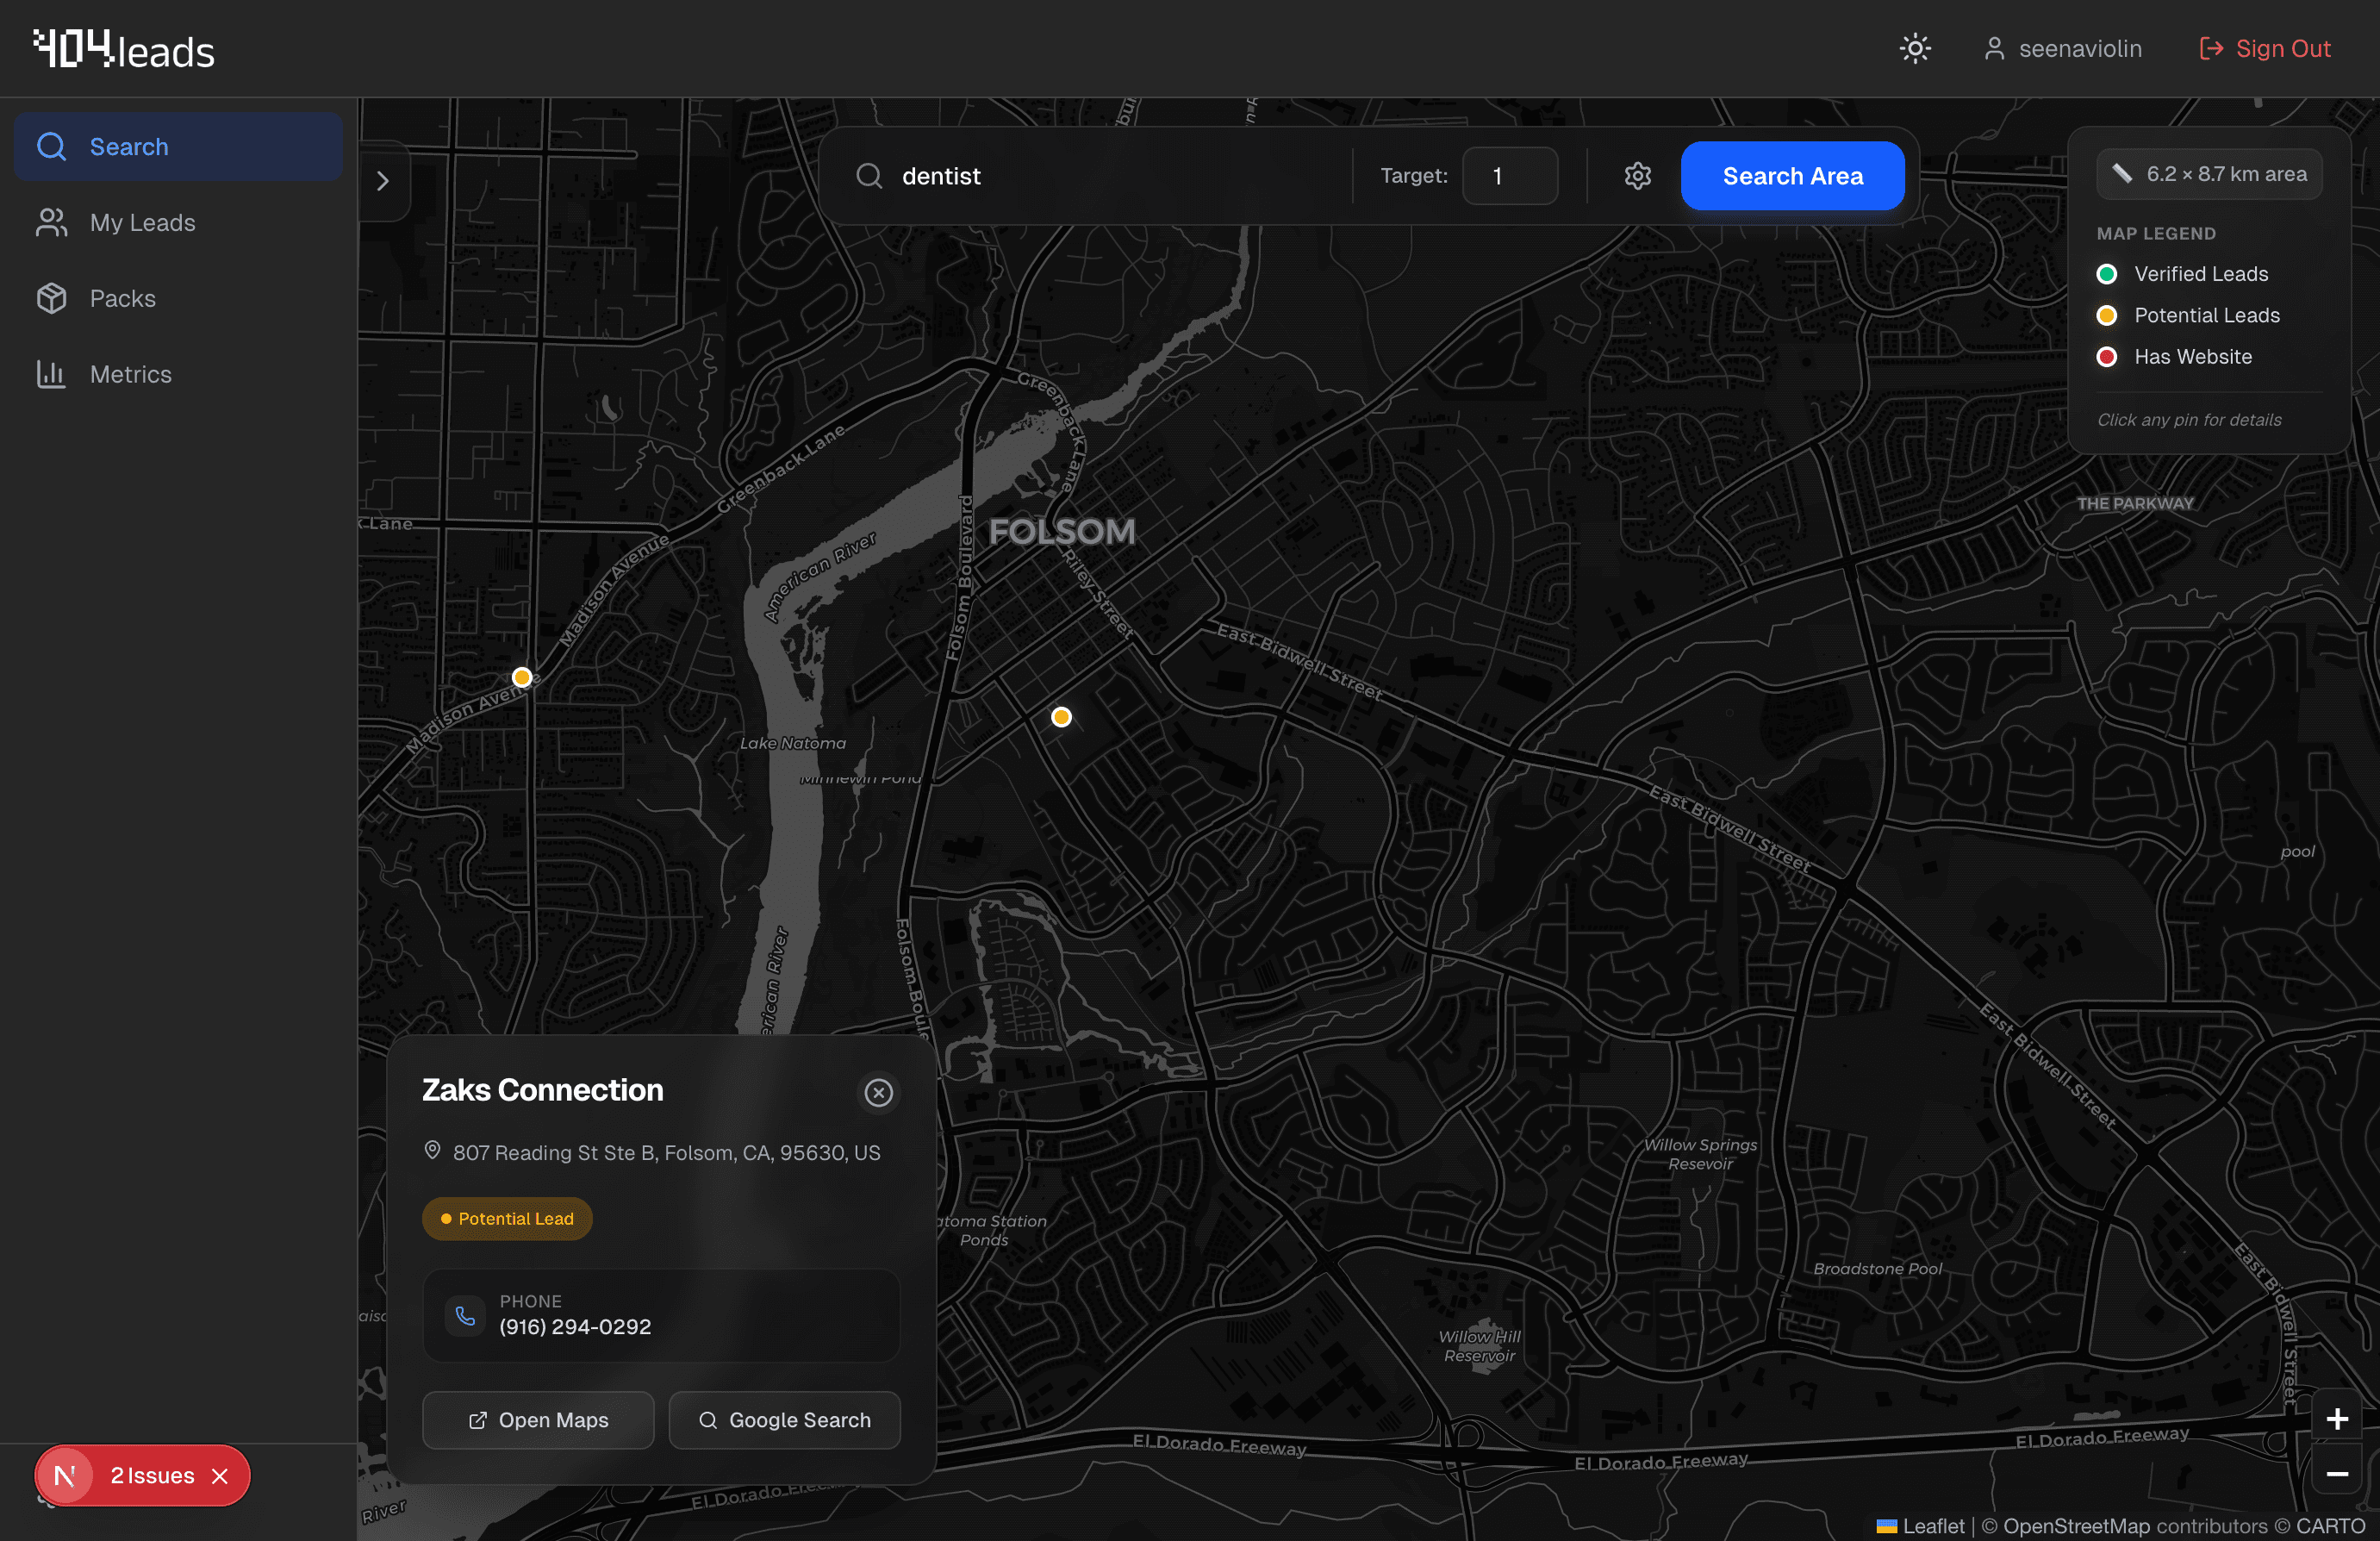Select the Search magnifier icon in the sidebar
The image size is (2380, 1541).
point(52,146)
